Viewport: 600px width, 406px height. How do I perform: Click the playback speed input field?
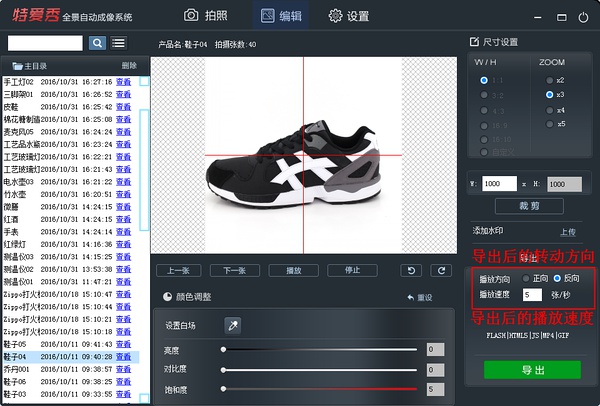pos(532,295)
